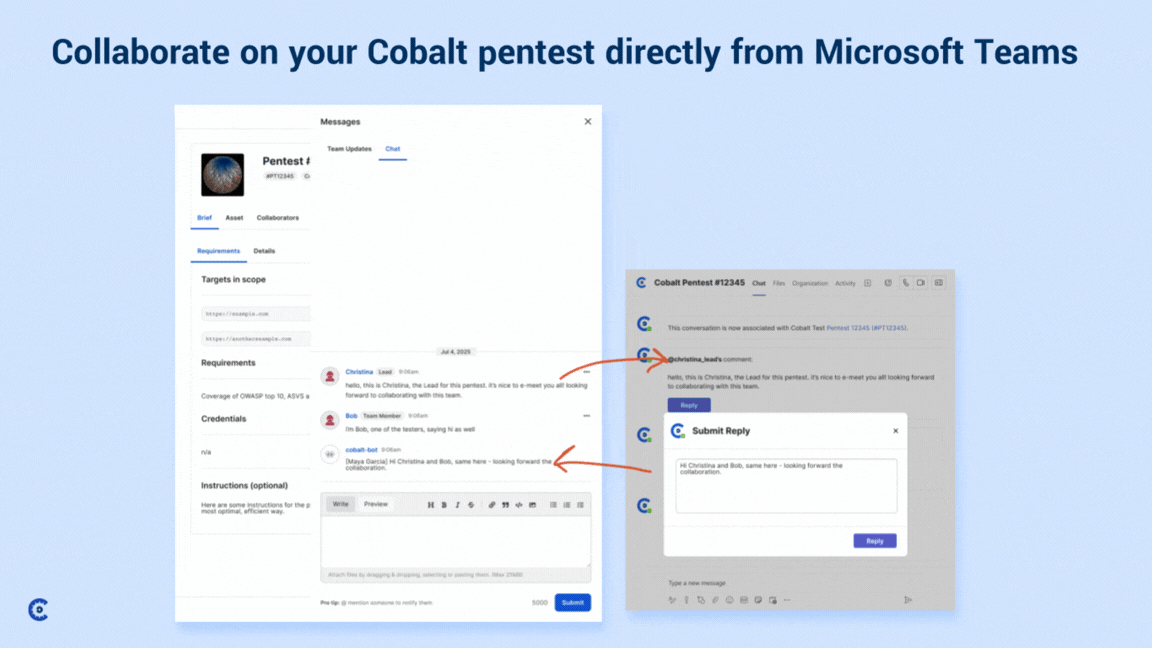Image resolution: width=1152 pixels, height=648 pixels.
Task: Submit the message in Cobalt
Action: click(x=572, y=602)
